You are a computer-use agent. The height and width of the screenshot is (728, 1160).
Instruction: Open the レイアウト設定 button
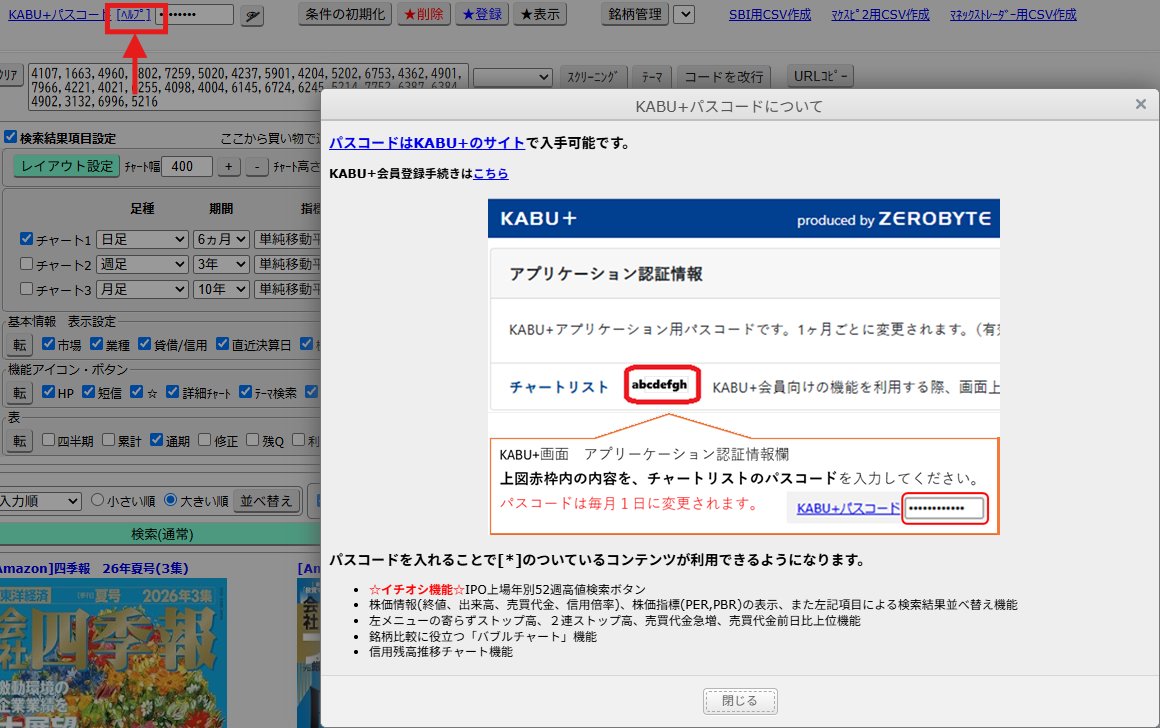click(x=67, y=166)
